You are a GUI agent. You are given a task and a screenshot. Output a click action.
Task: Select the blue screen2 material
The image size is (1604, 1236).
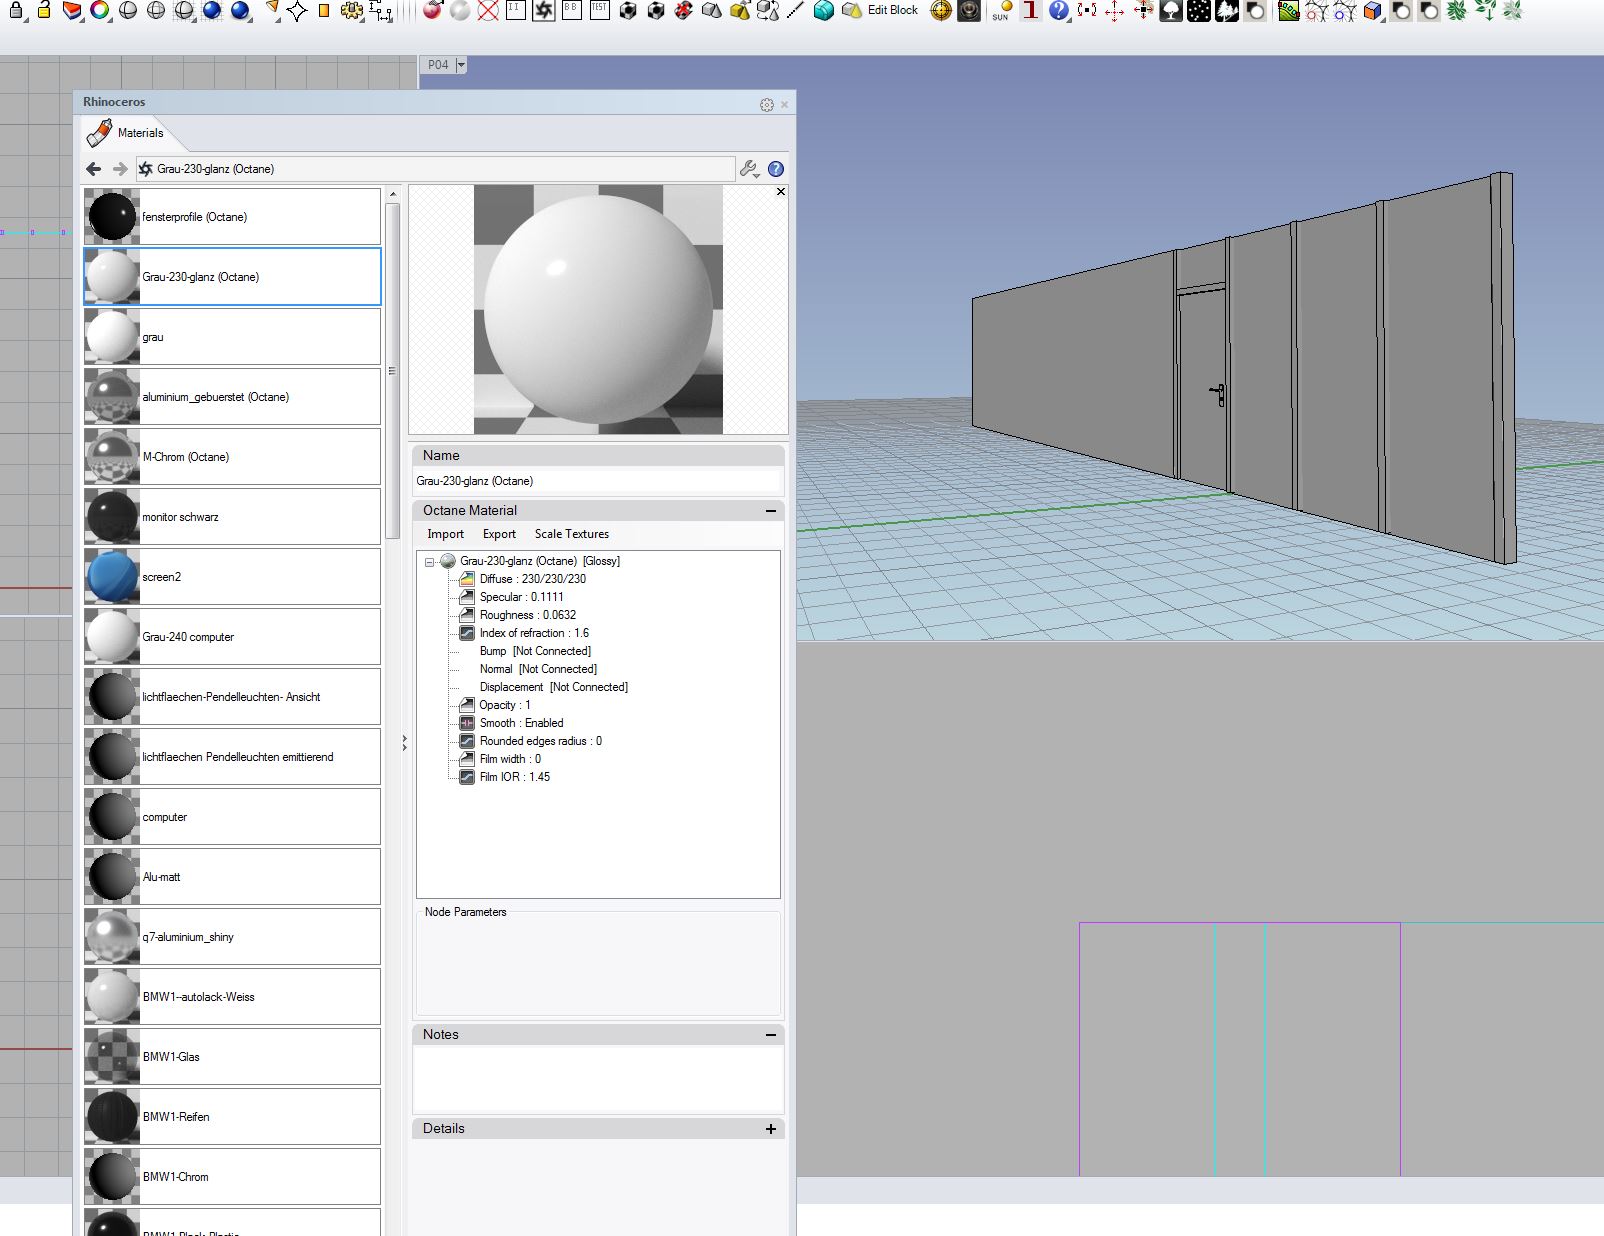232,577
